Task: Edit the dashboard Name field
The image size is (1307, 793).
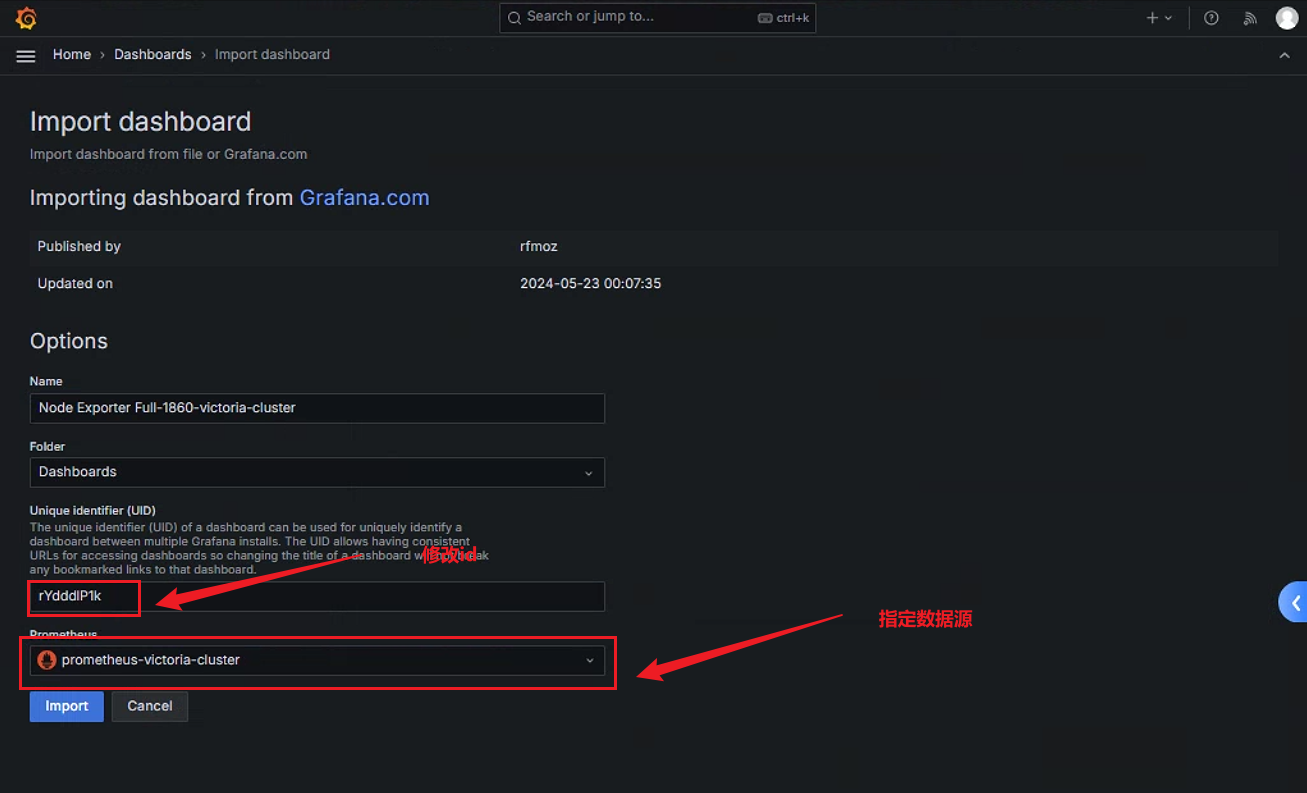Action: 317,408
